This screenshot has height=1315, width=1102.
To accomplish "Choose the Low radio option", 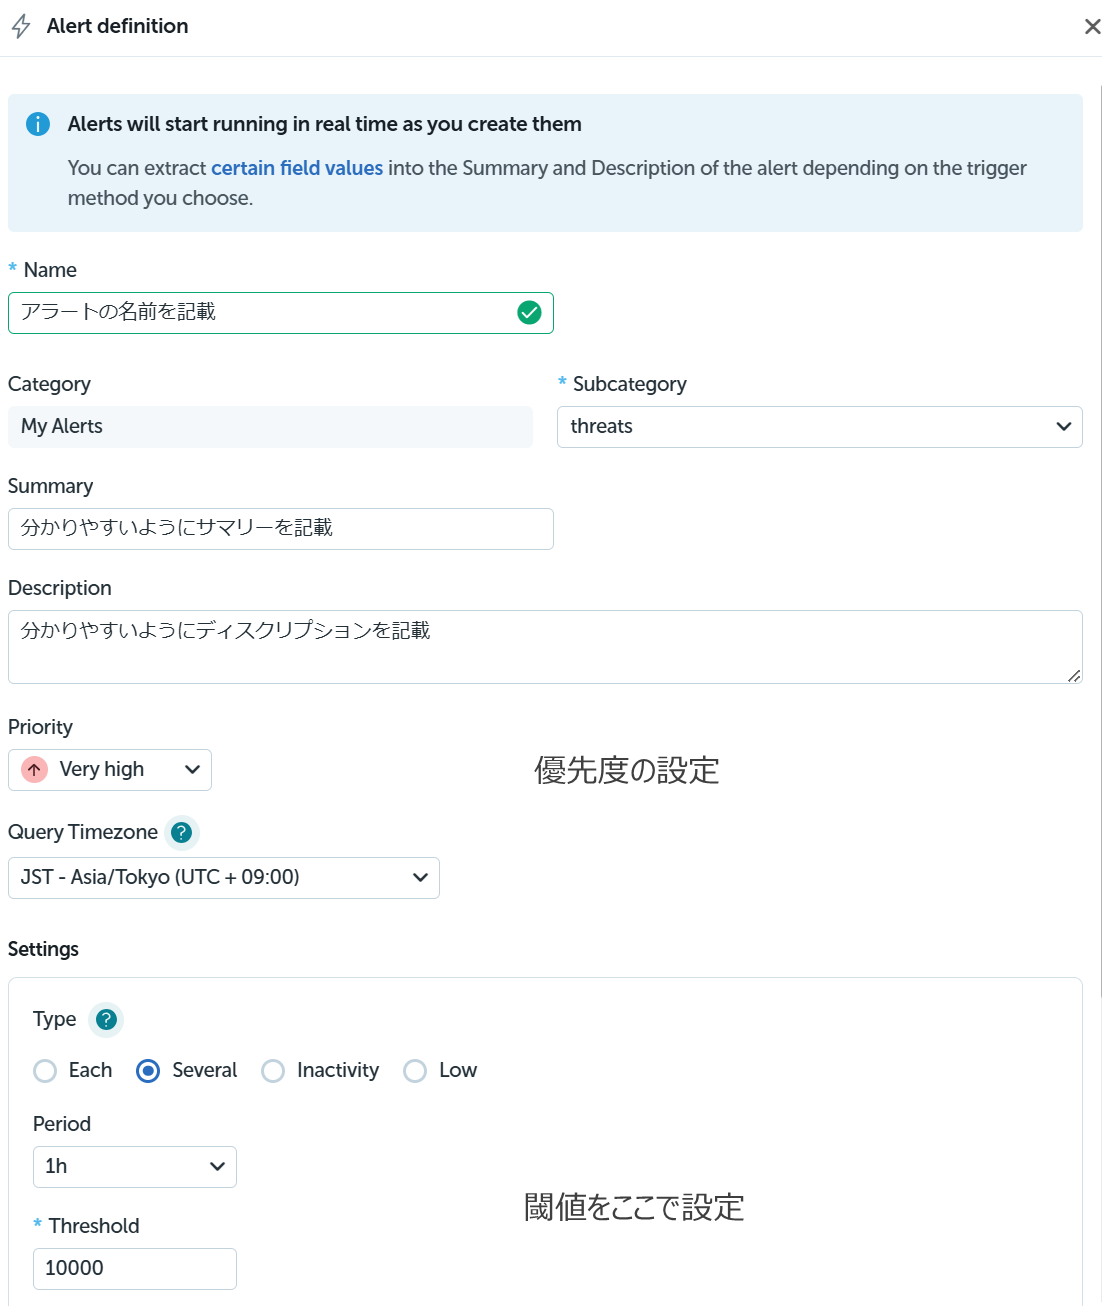I will coord(415,1071).
